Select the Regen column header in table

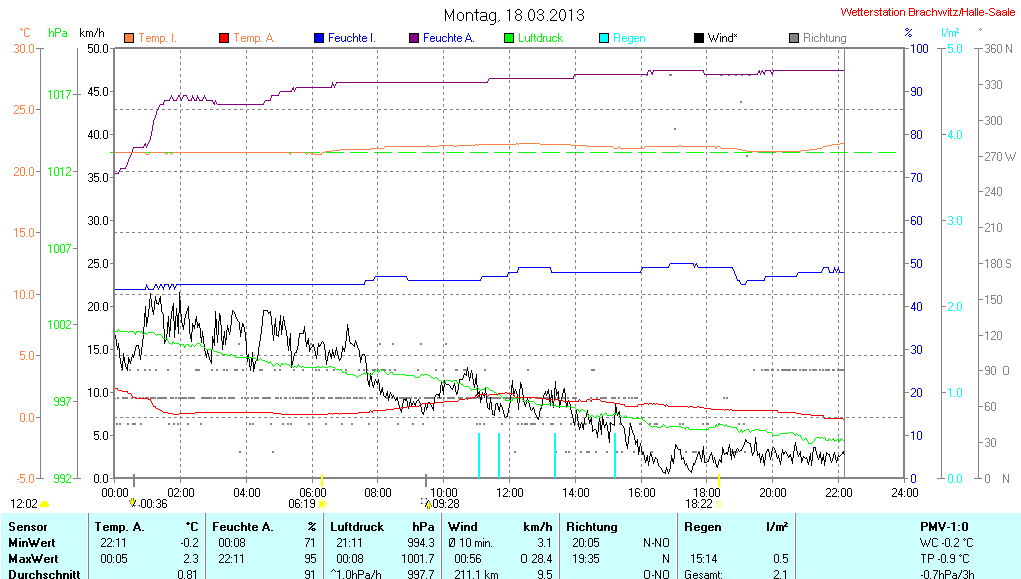[x=701, y=526]
